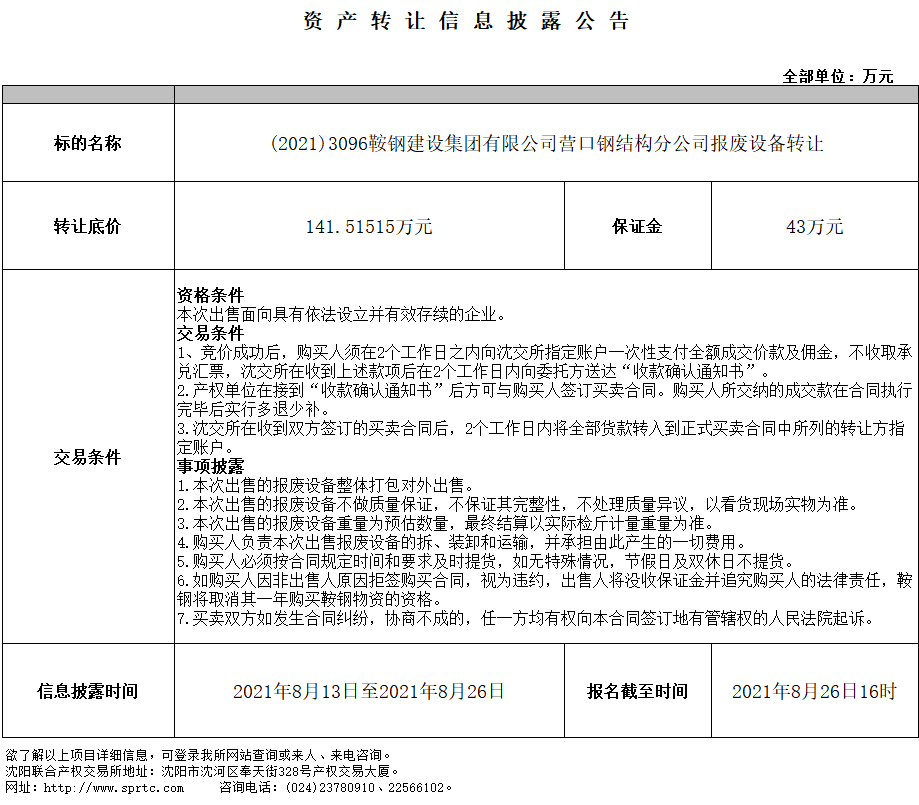The image size is (919, 805).
Task: Click the www.sprtc.com website URL
Action: point(99,788)
